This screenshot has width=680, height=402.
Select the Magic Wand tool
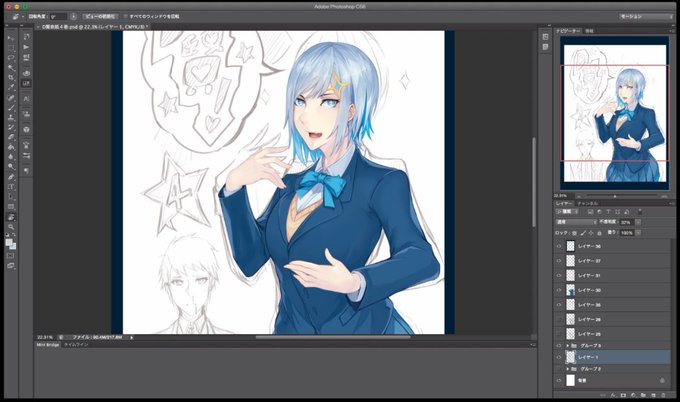pos(11,68)
